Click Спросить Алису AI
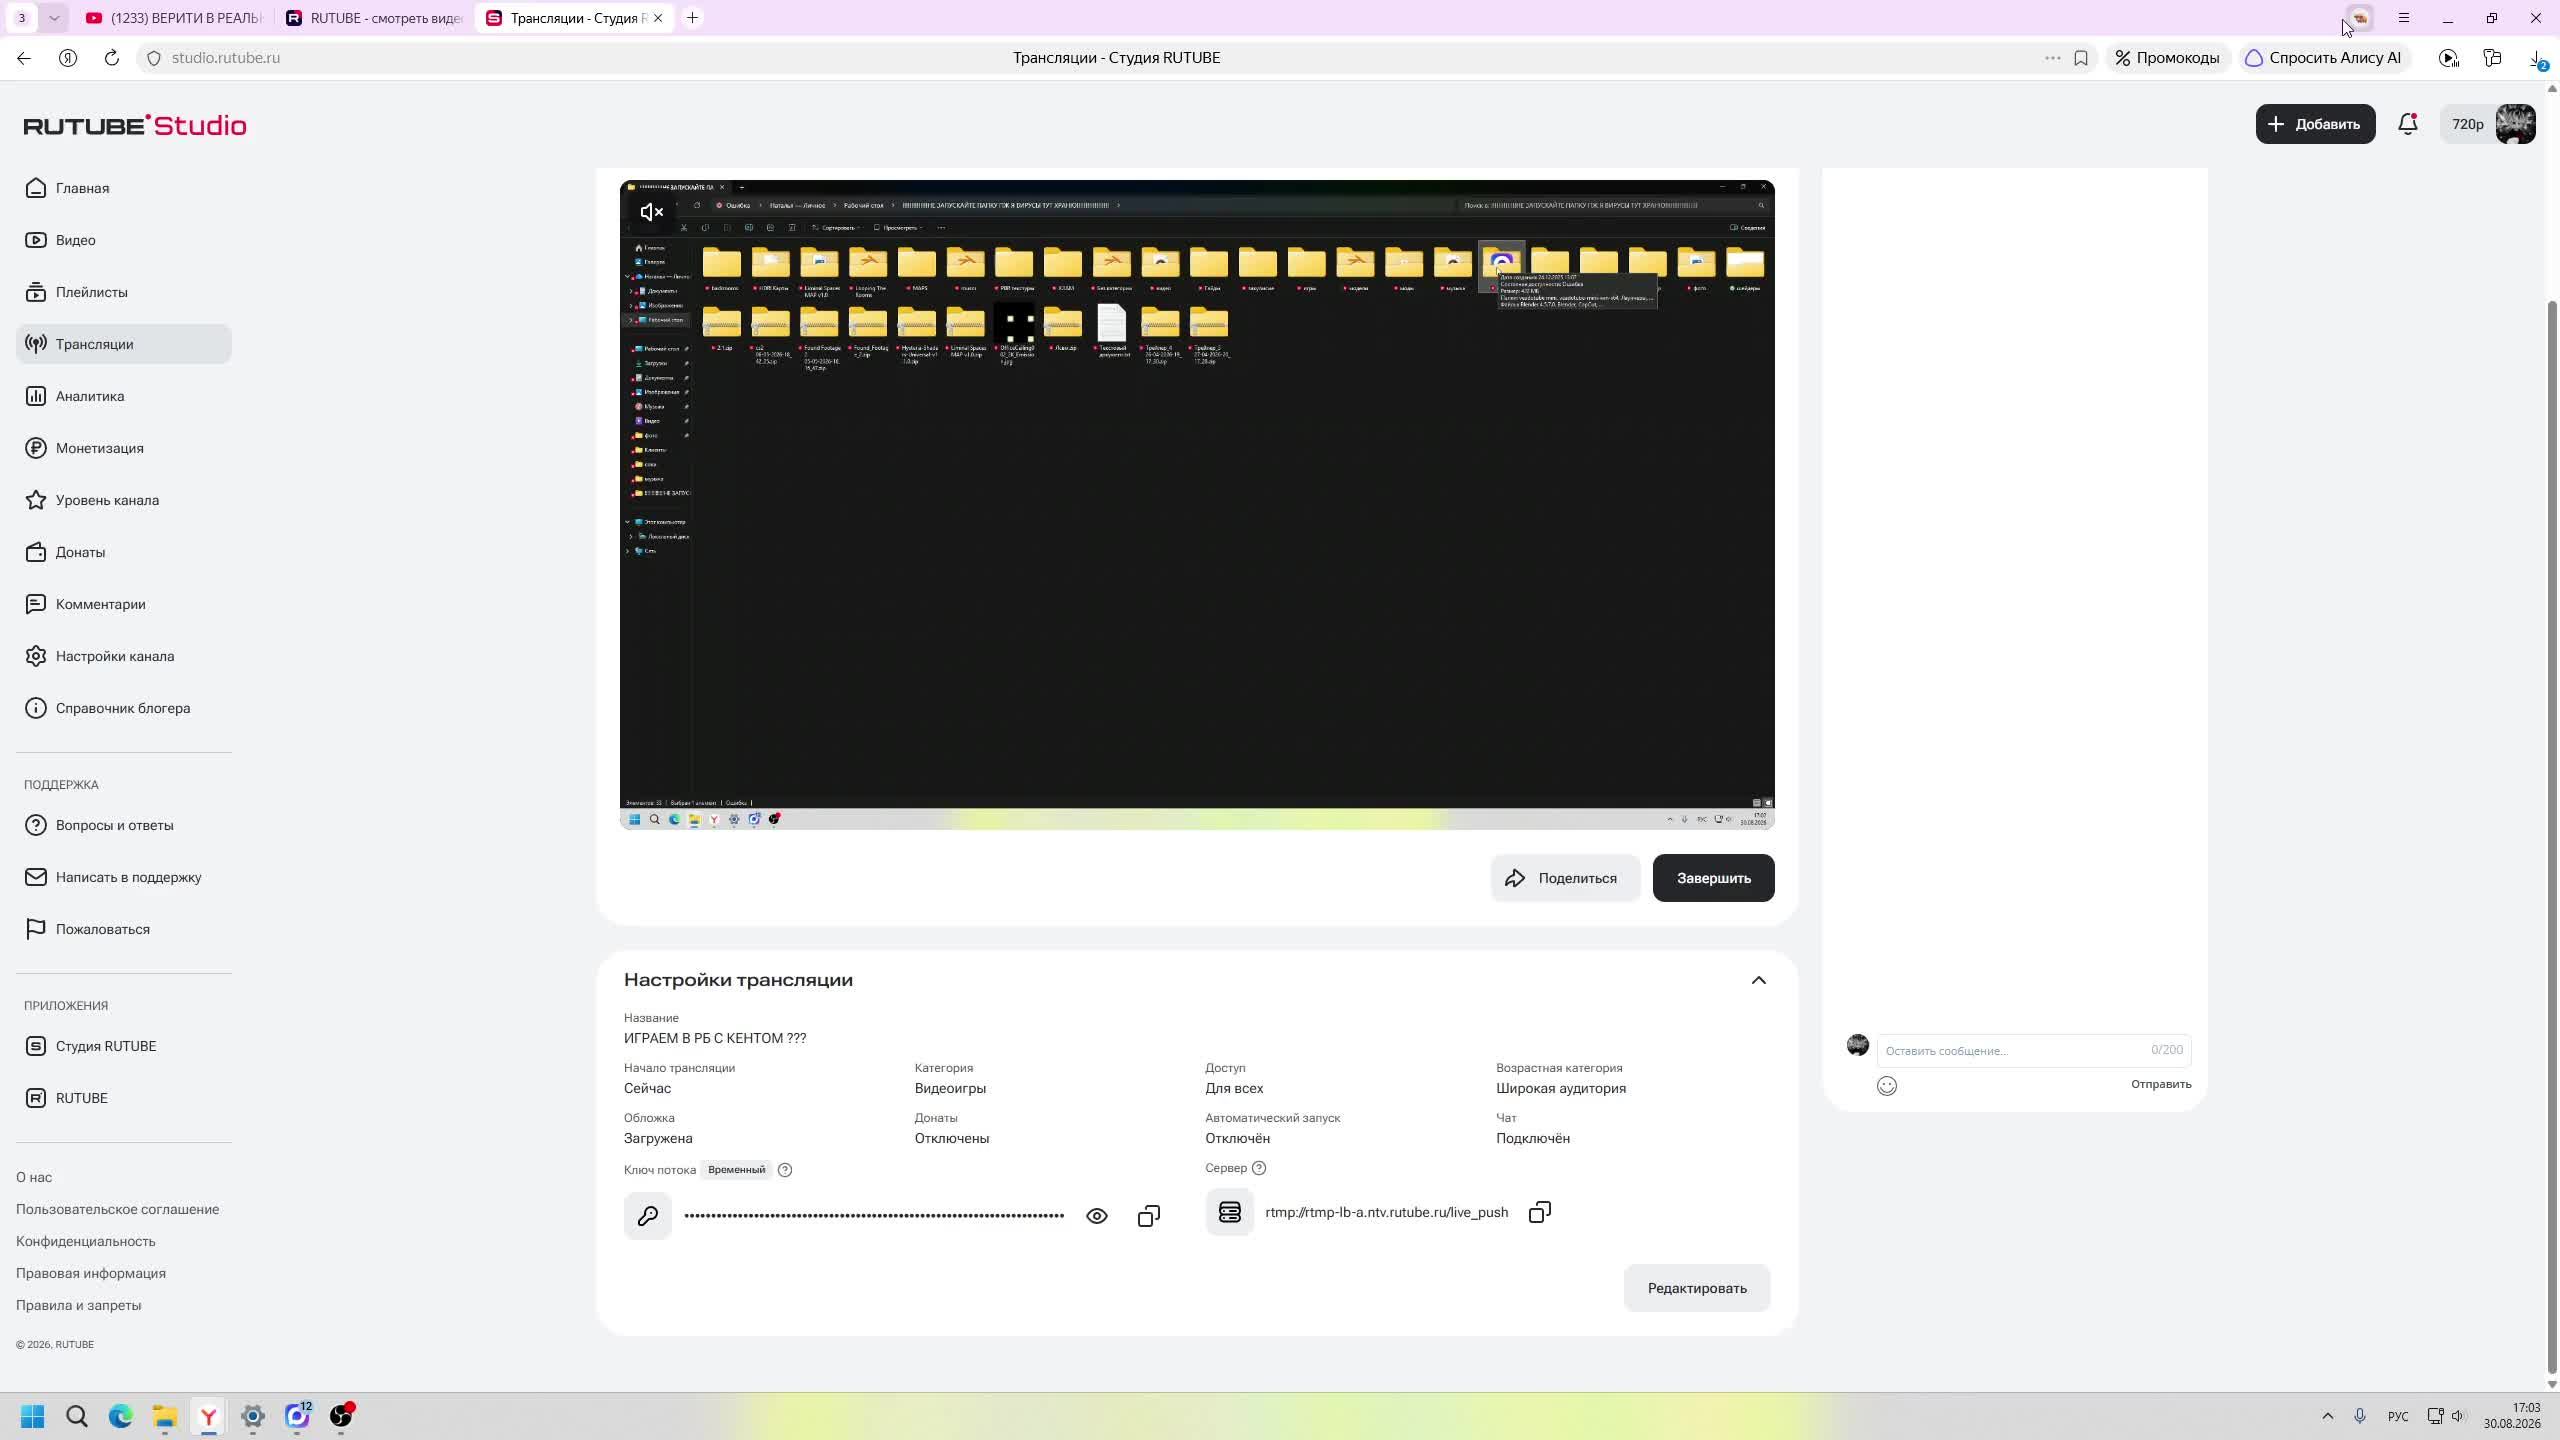2560x1440 pixels. coord(2323,58)
